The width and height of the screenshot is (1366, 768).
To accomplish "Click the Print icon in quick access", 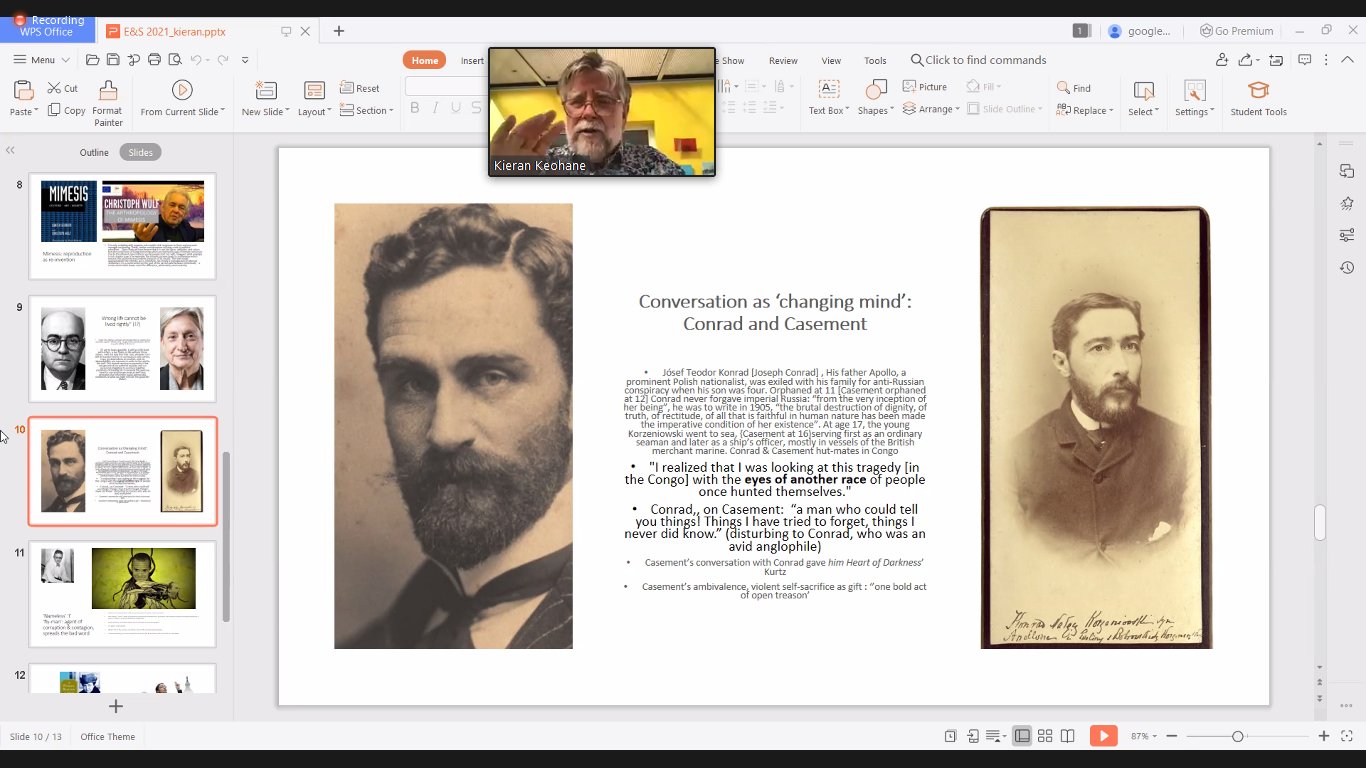I will [154, 60].
